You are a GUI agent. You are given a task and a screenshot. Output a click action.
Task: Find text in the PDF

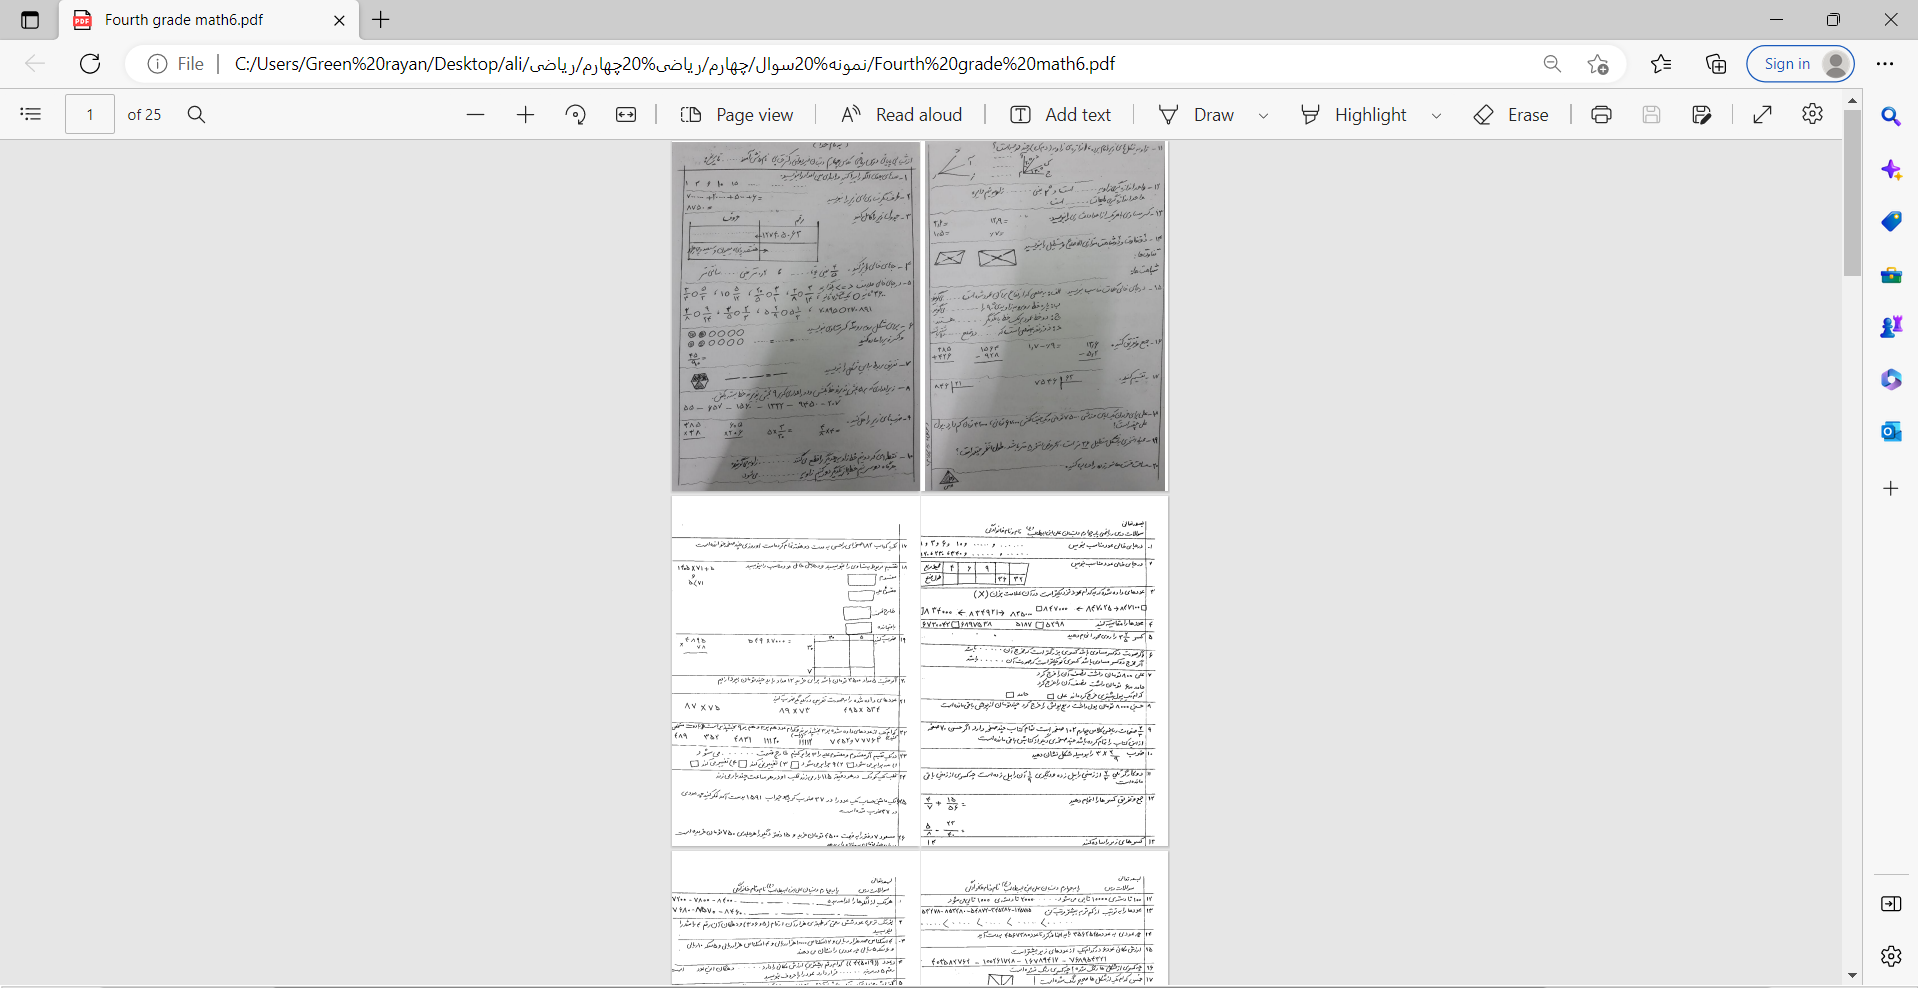pos(197,115)
